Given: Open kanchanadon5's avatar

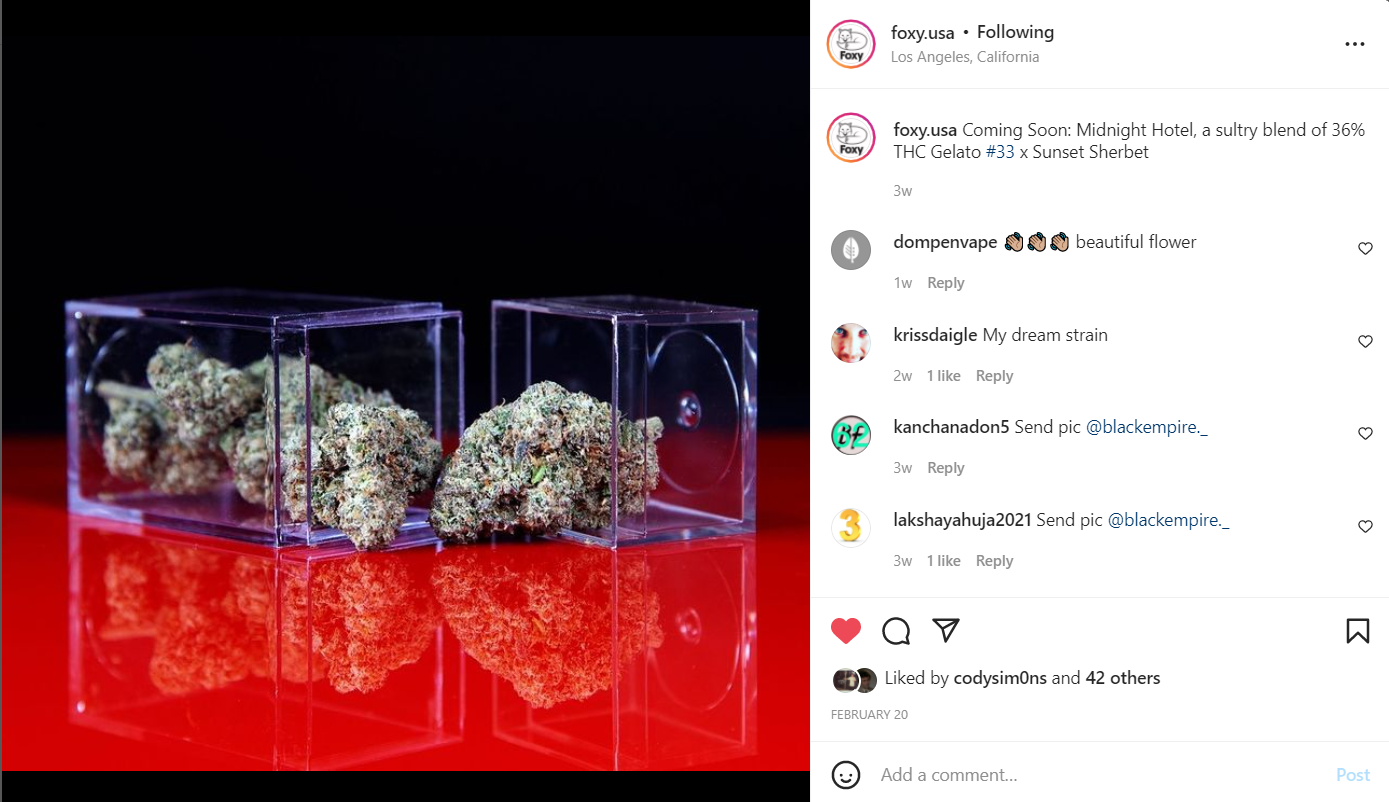Looking at the screenshot, I should click(x=851, y=434).
